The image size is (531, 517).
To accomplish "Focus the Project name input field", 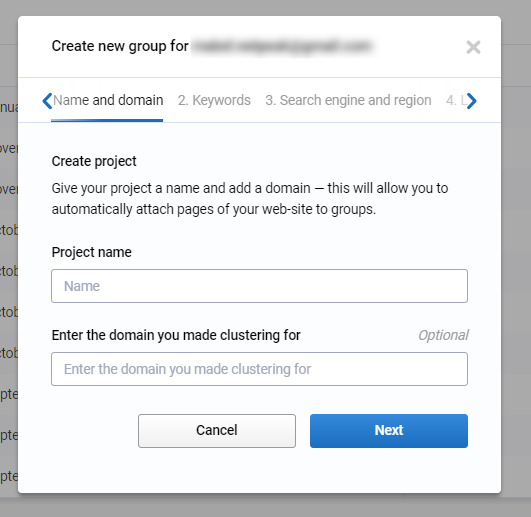I will 259,286.
